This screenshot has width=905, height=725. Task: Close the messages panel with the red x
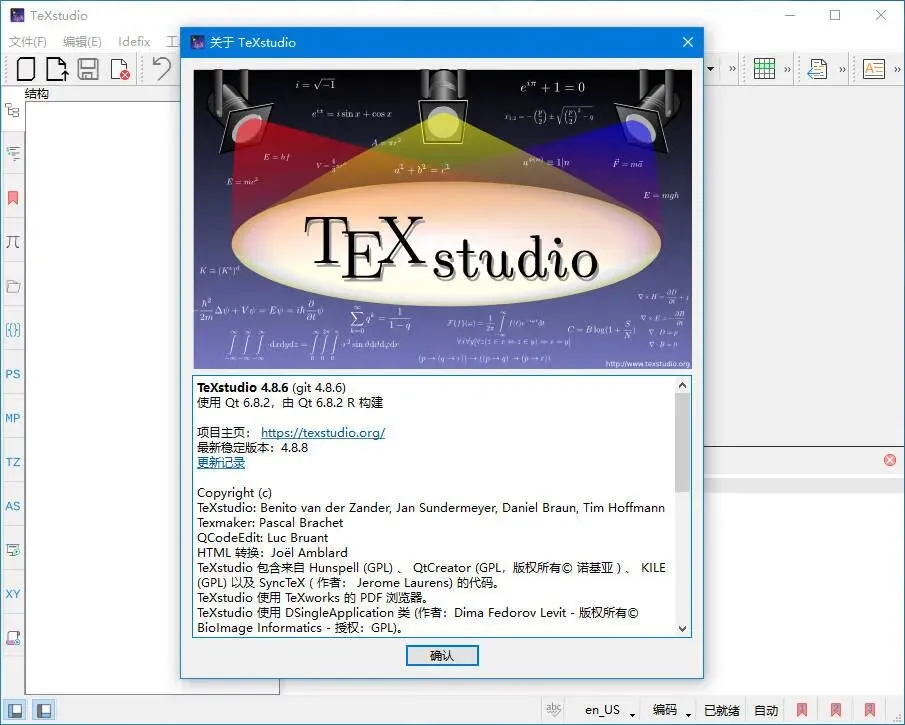(890, 460)
